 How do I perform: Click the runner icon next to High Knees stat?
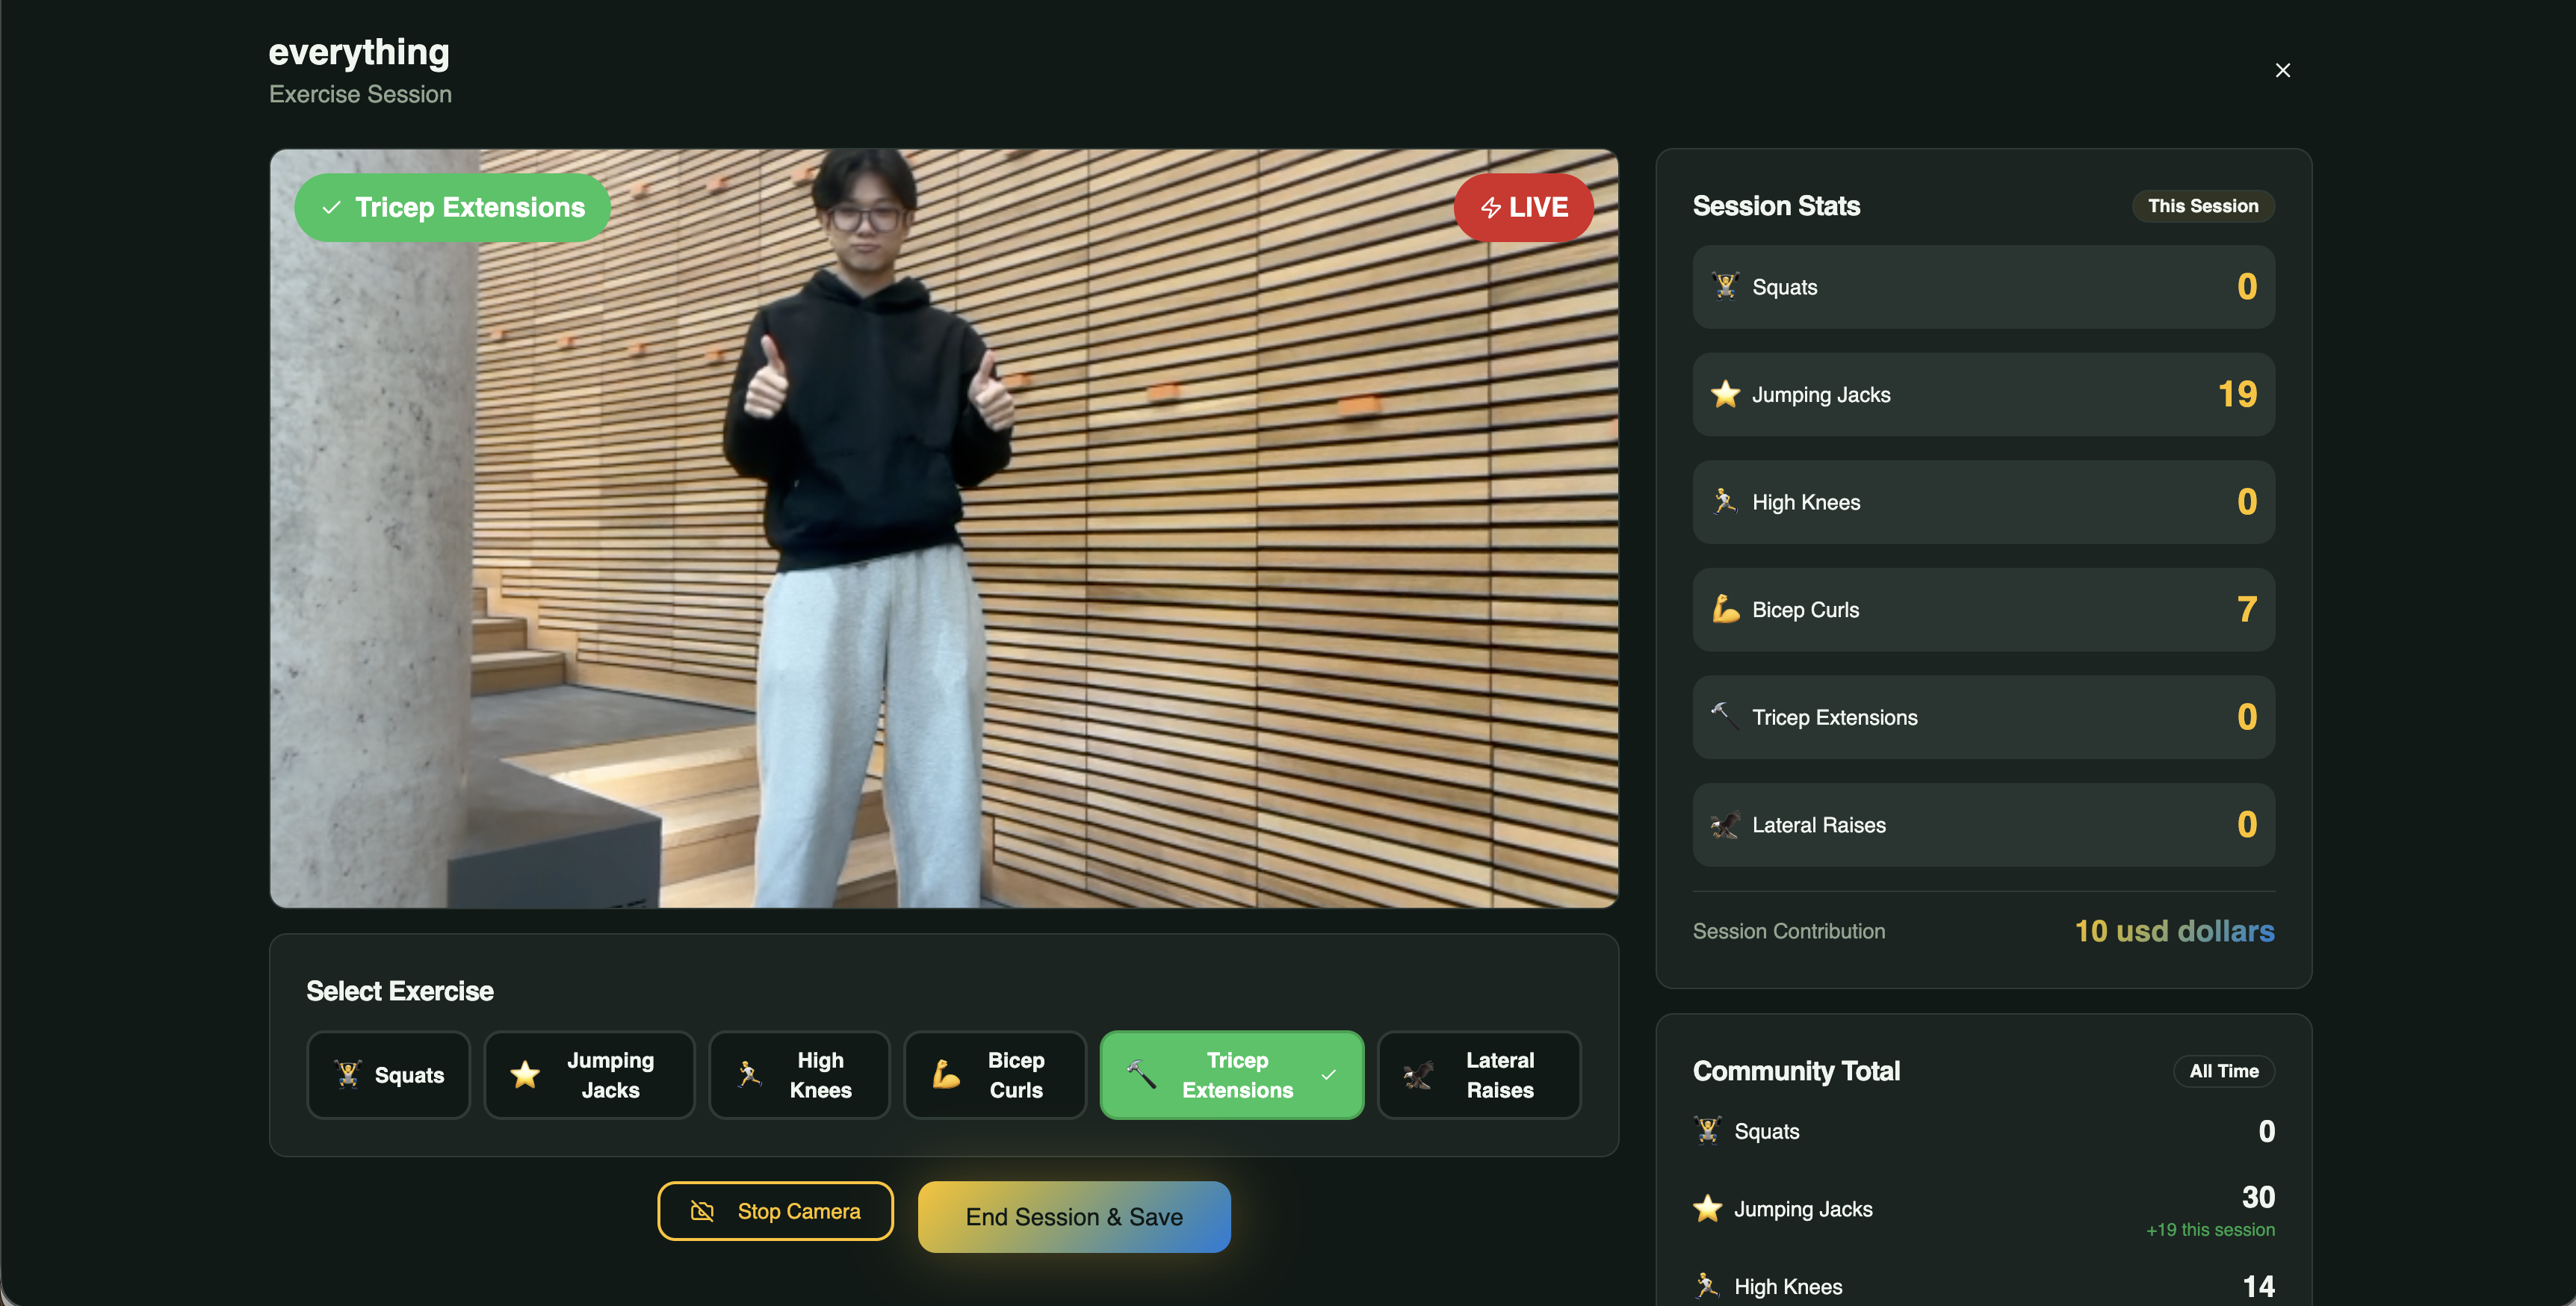click(x=1725, y=501)
